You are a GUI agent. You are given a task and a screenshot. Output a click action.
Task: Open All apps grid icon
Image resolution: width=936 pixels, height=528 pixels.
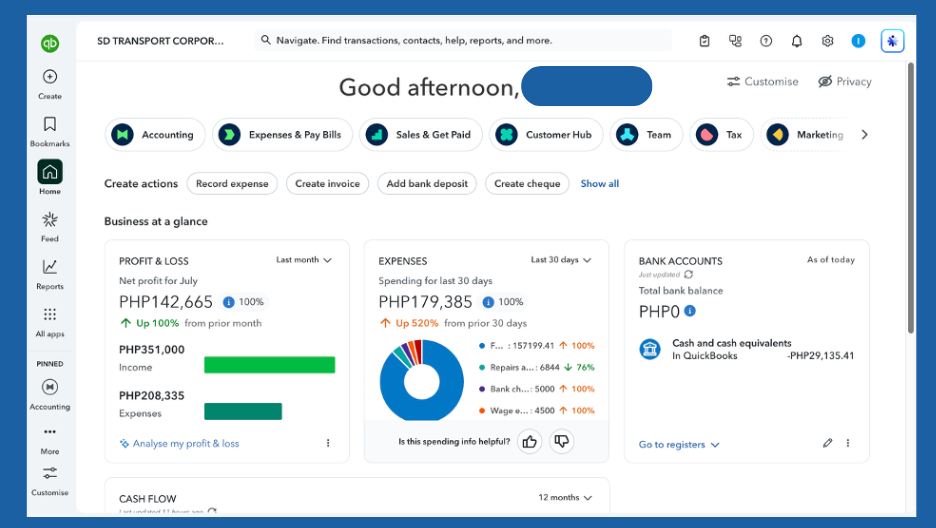tap(50, 314)
